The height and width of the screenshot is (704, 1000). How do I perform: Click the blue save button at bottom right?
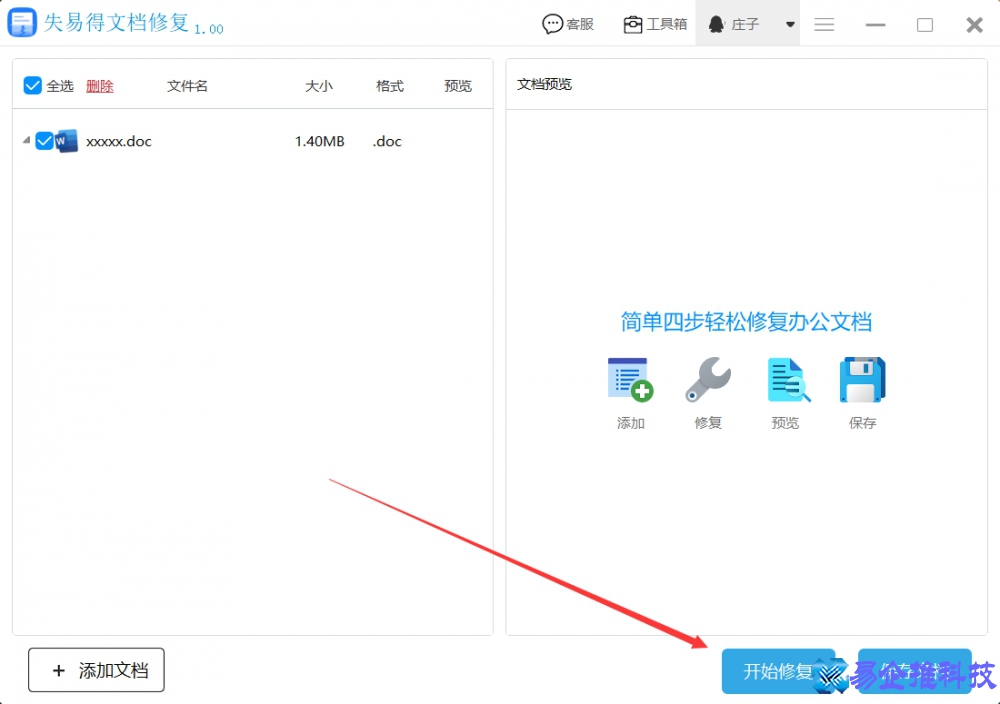pyautogui.click(x=914, y=671)
